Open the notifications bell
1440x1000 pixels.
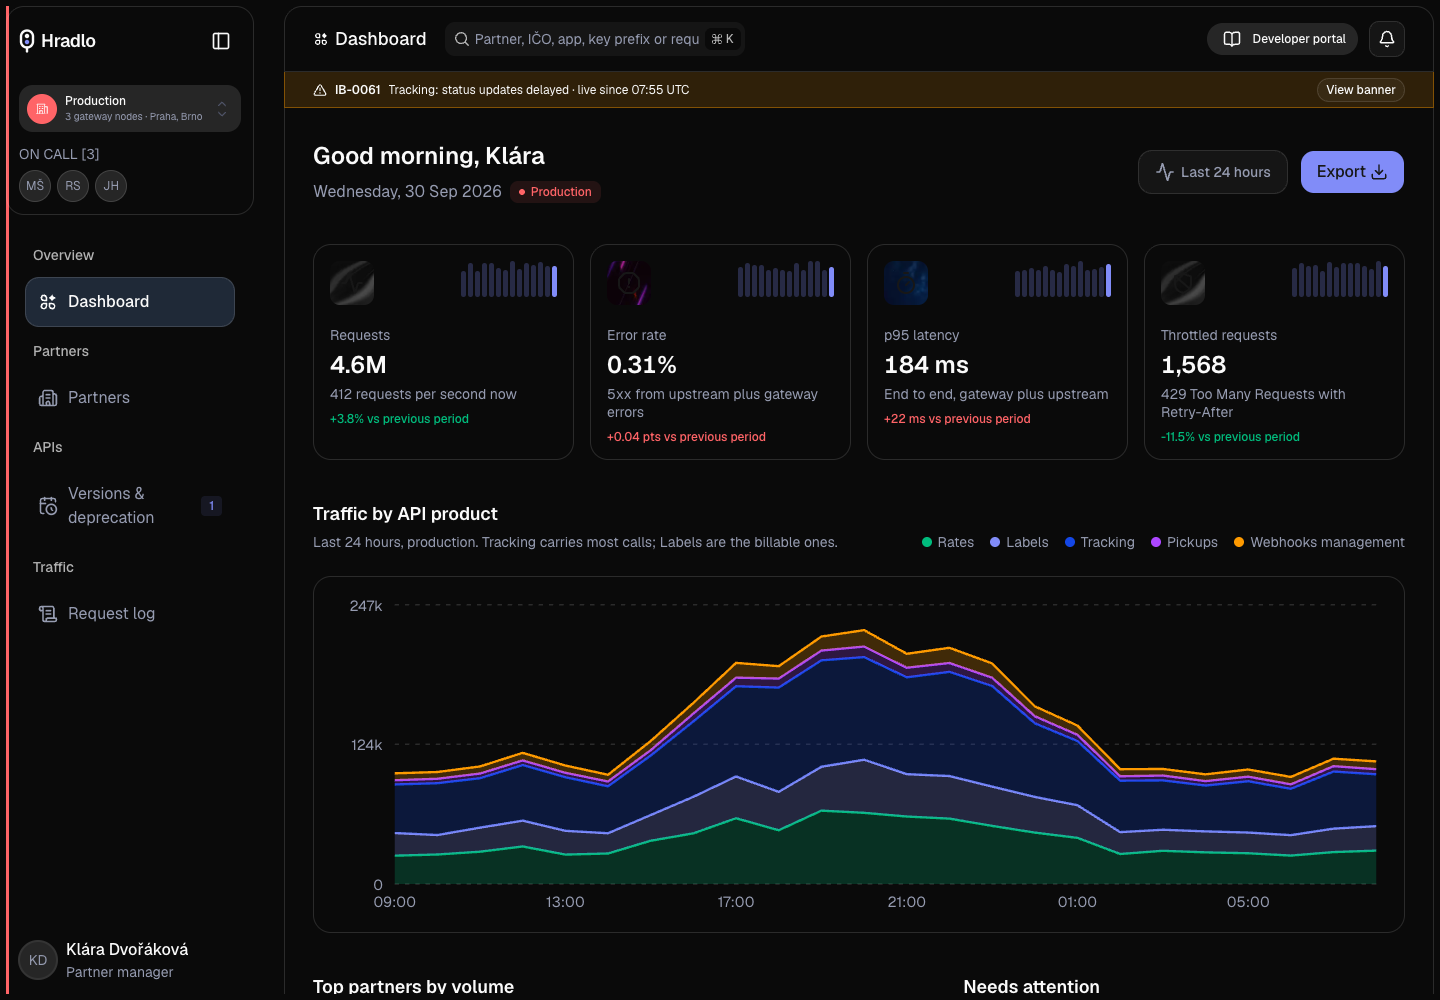pyautogui.click(x=1387, y=39)
